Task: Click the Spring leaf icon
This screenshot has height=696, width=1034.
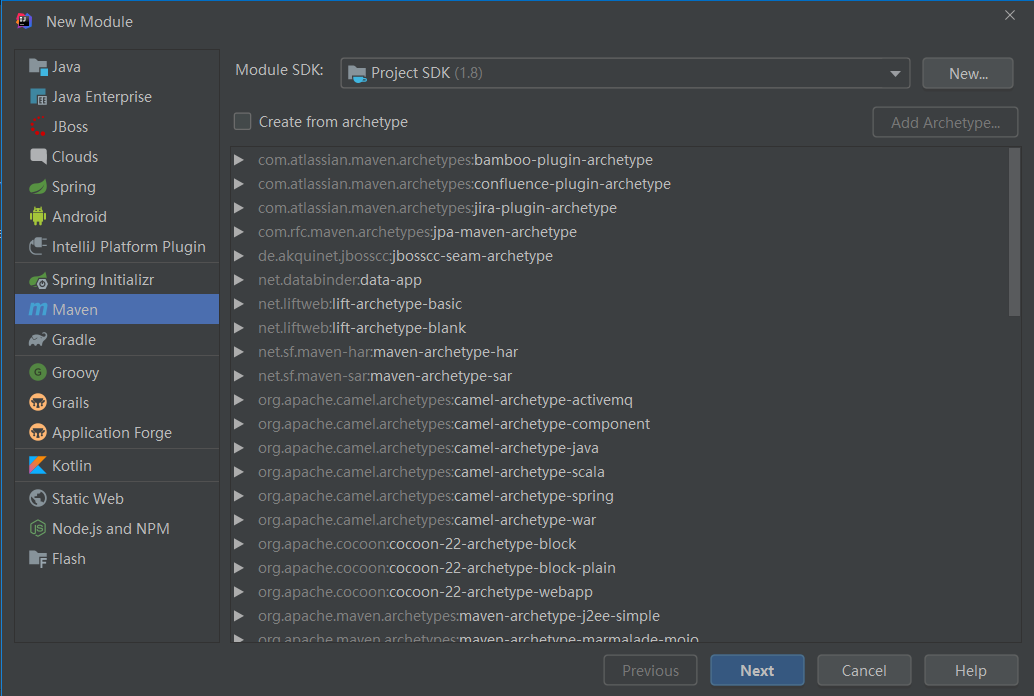Action: [38, 187]
